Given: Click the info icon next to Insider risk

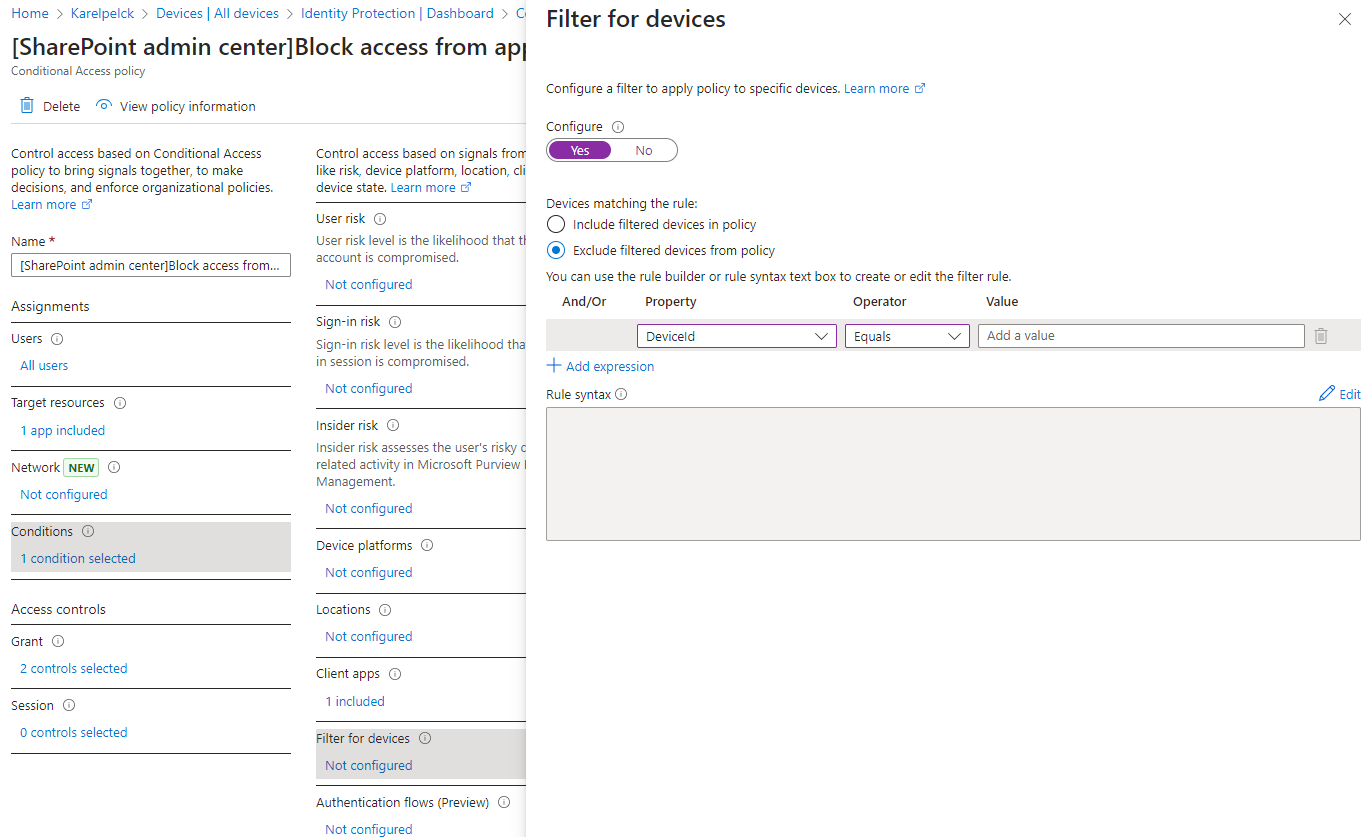Looking at the screenshot, I should pyautogui.click(x=392, y=426).
